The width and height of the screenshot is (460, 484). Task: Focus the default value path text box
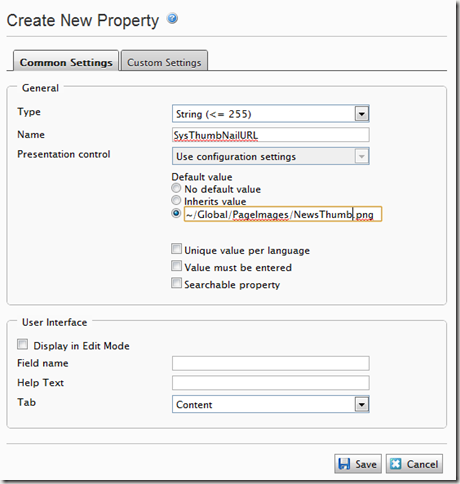[x=283, y=214]
